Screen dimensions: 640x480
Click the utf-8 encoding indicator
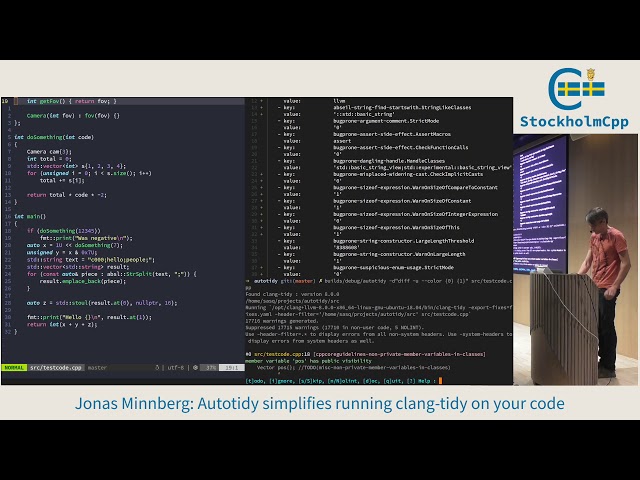pyautogui.click(x=176, y=368)
